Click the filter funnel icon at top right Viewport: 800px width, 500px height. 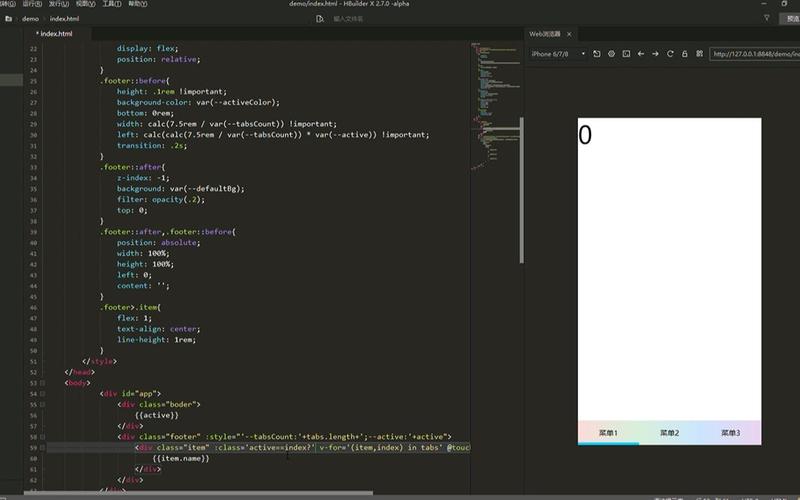tap(766, 18)
